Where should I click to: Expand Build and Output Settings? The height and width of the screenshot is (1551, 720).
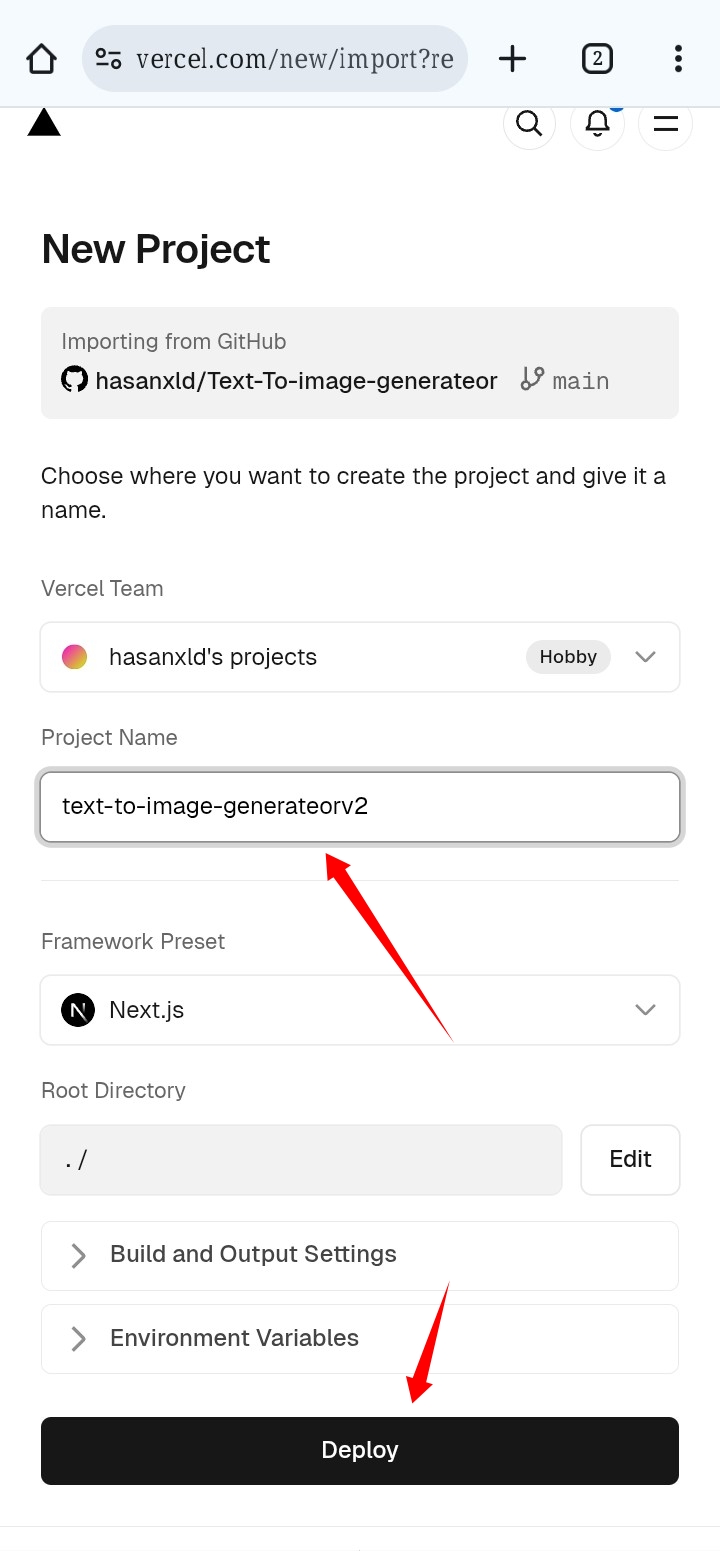[360, 1255]
